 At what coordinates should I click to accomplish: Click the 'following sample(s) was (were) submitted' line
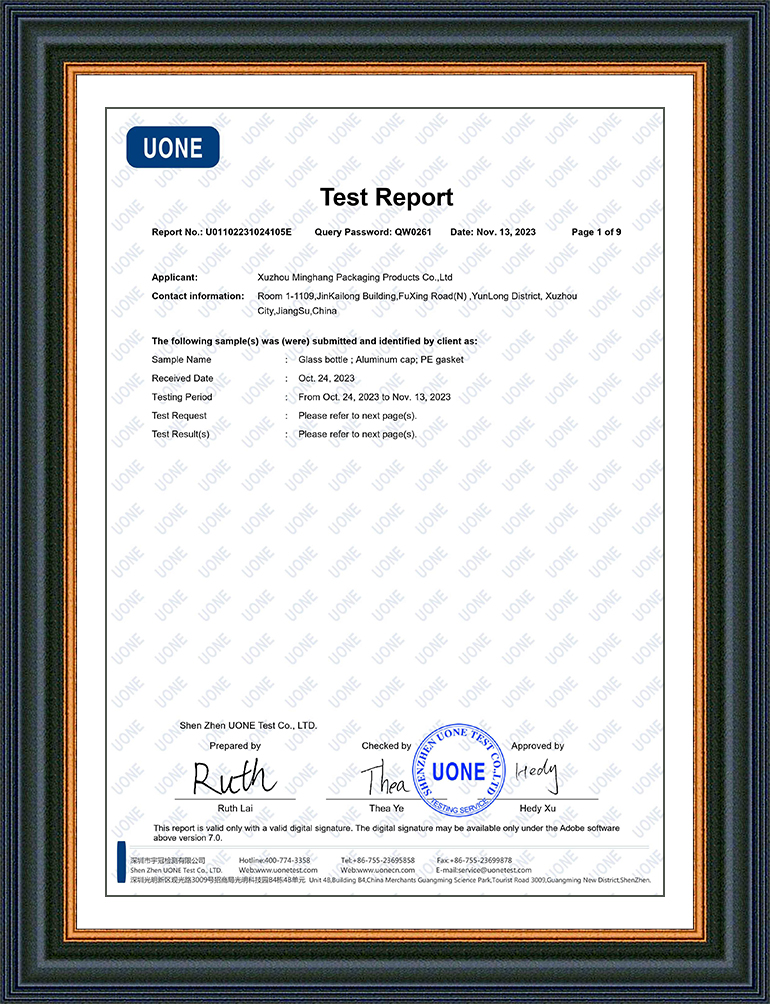pos(314,341)
